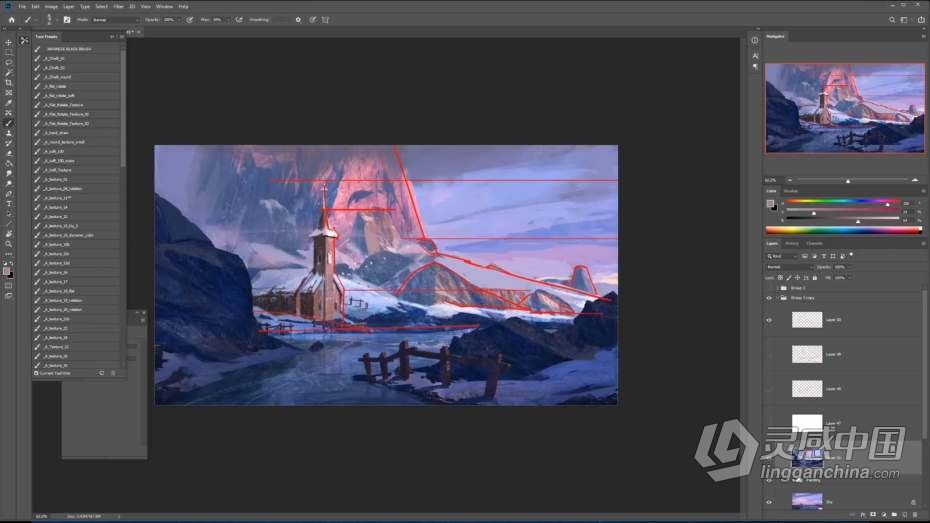Image resolution: width=930 pixels, height=523 pixels.
Task: Click the Navigator preview thumbnail
Action: [845, 108]
